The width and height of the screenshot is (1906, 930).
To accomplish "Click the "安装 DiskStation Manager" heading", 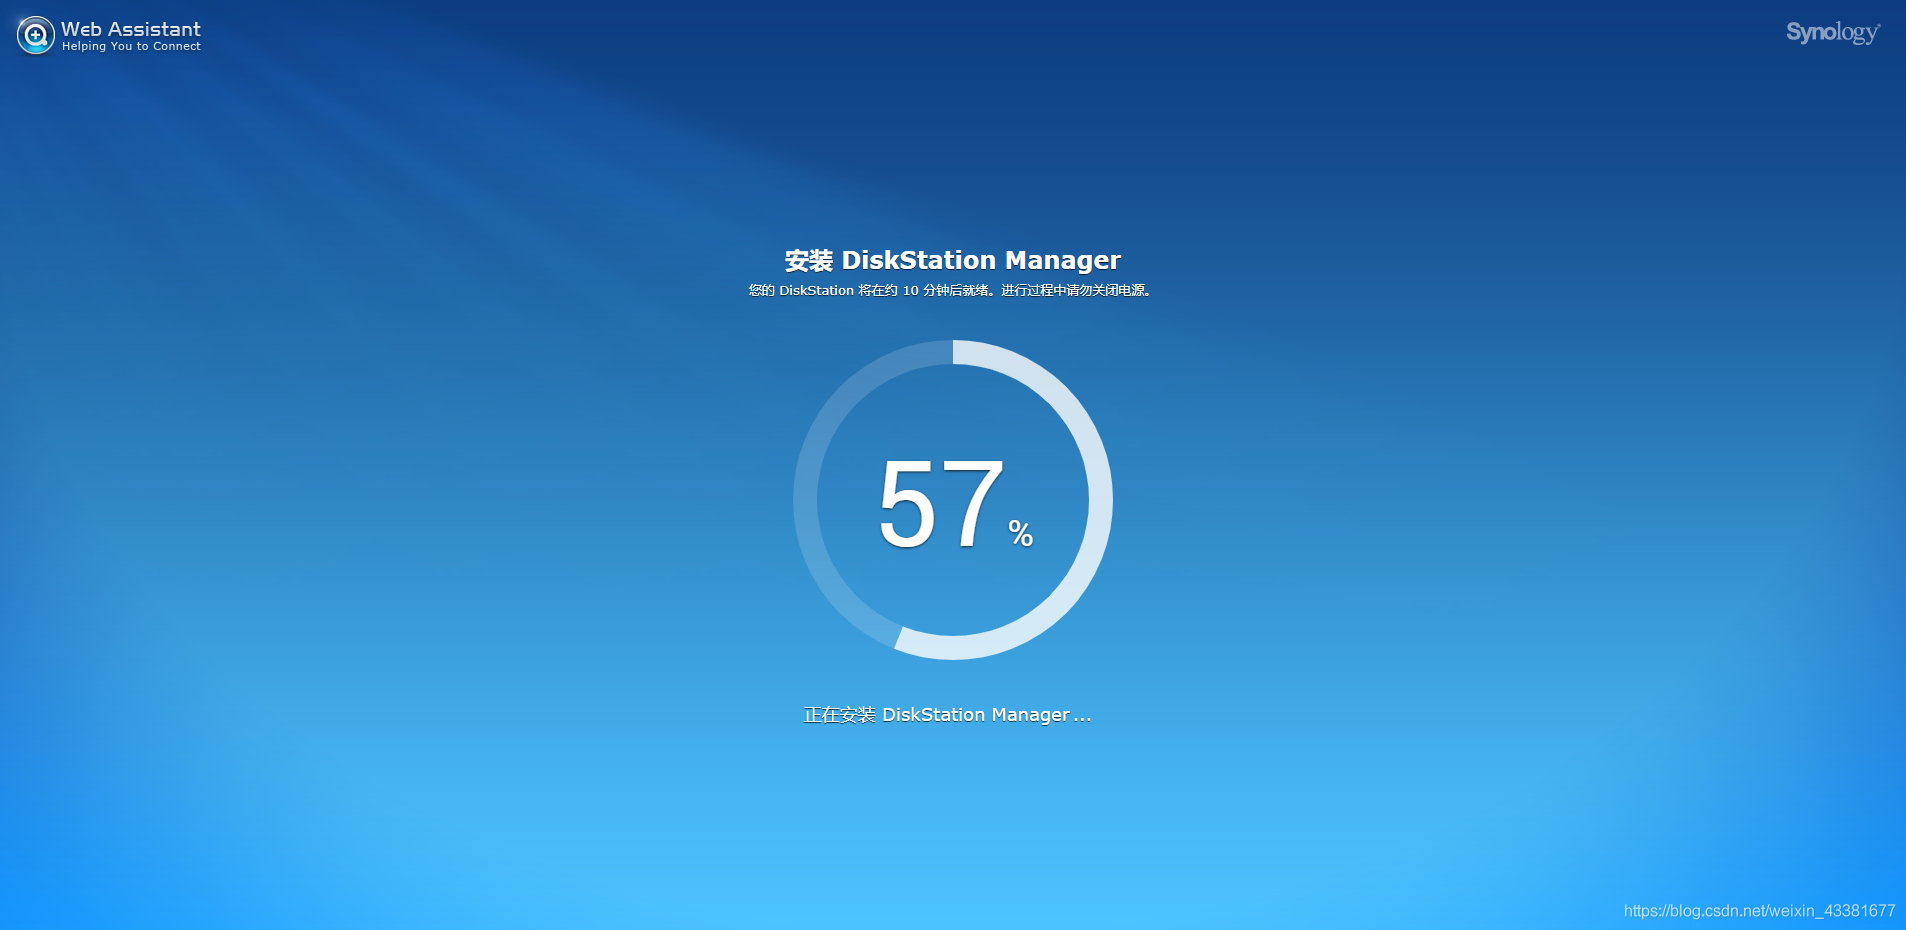I will [952, 260].
